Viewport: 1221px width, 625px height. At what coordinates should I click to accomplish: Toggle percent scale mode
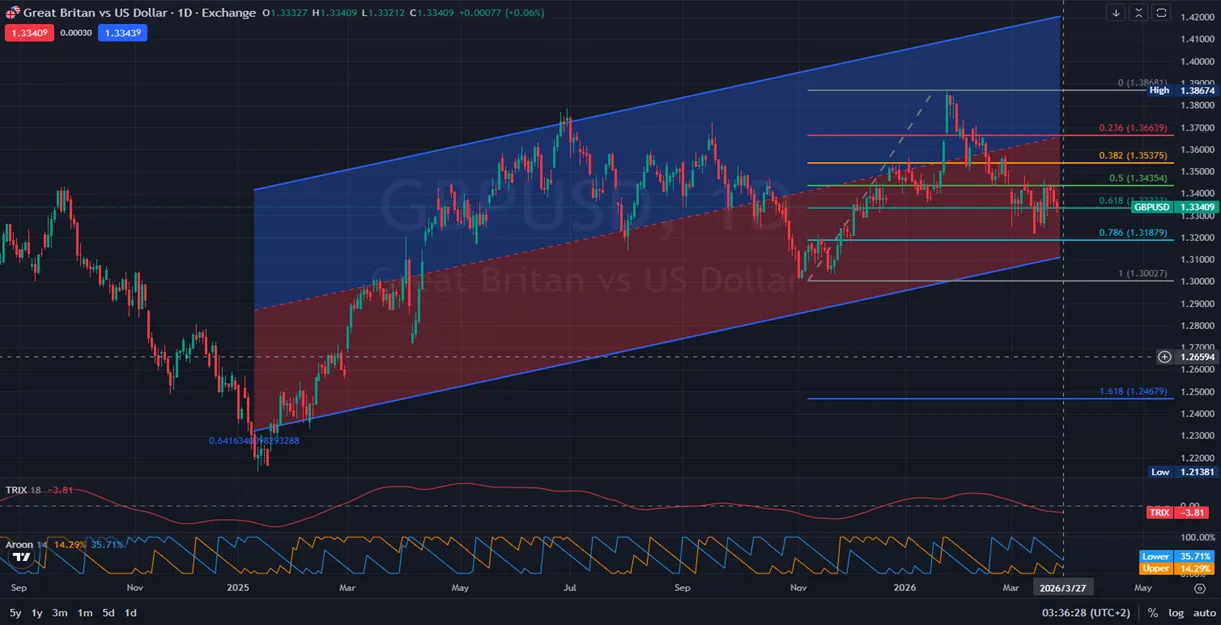coord(1152,613)
